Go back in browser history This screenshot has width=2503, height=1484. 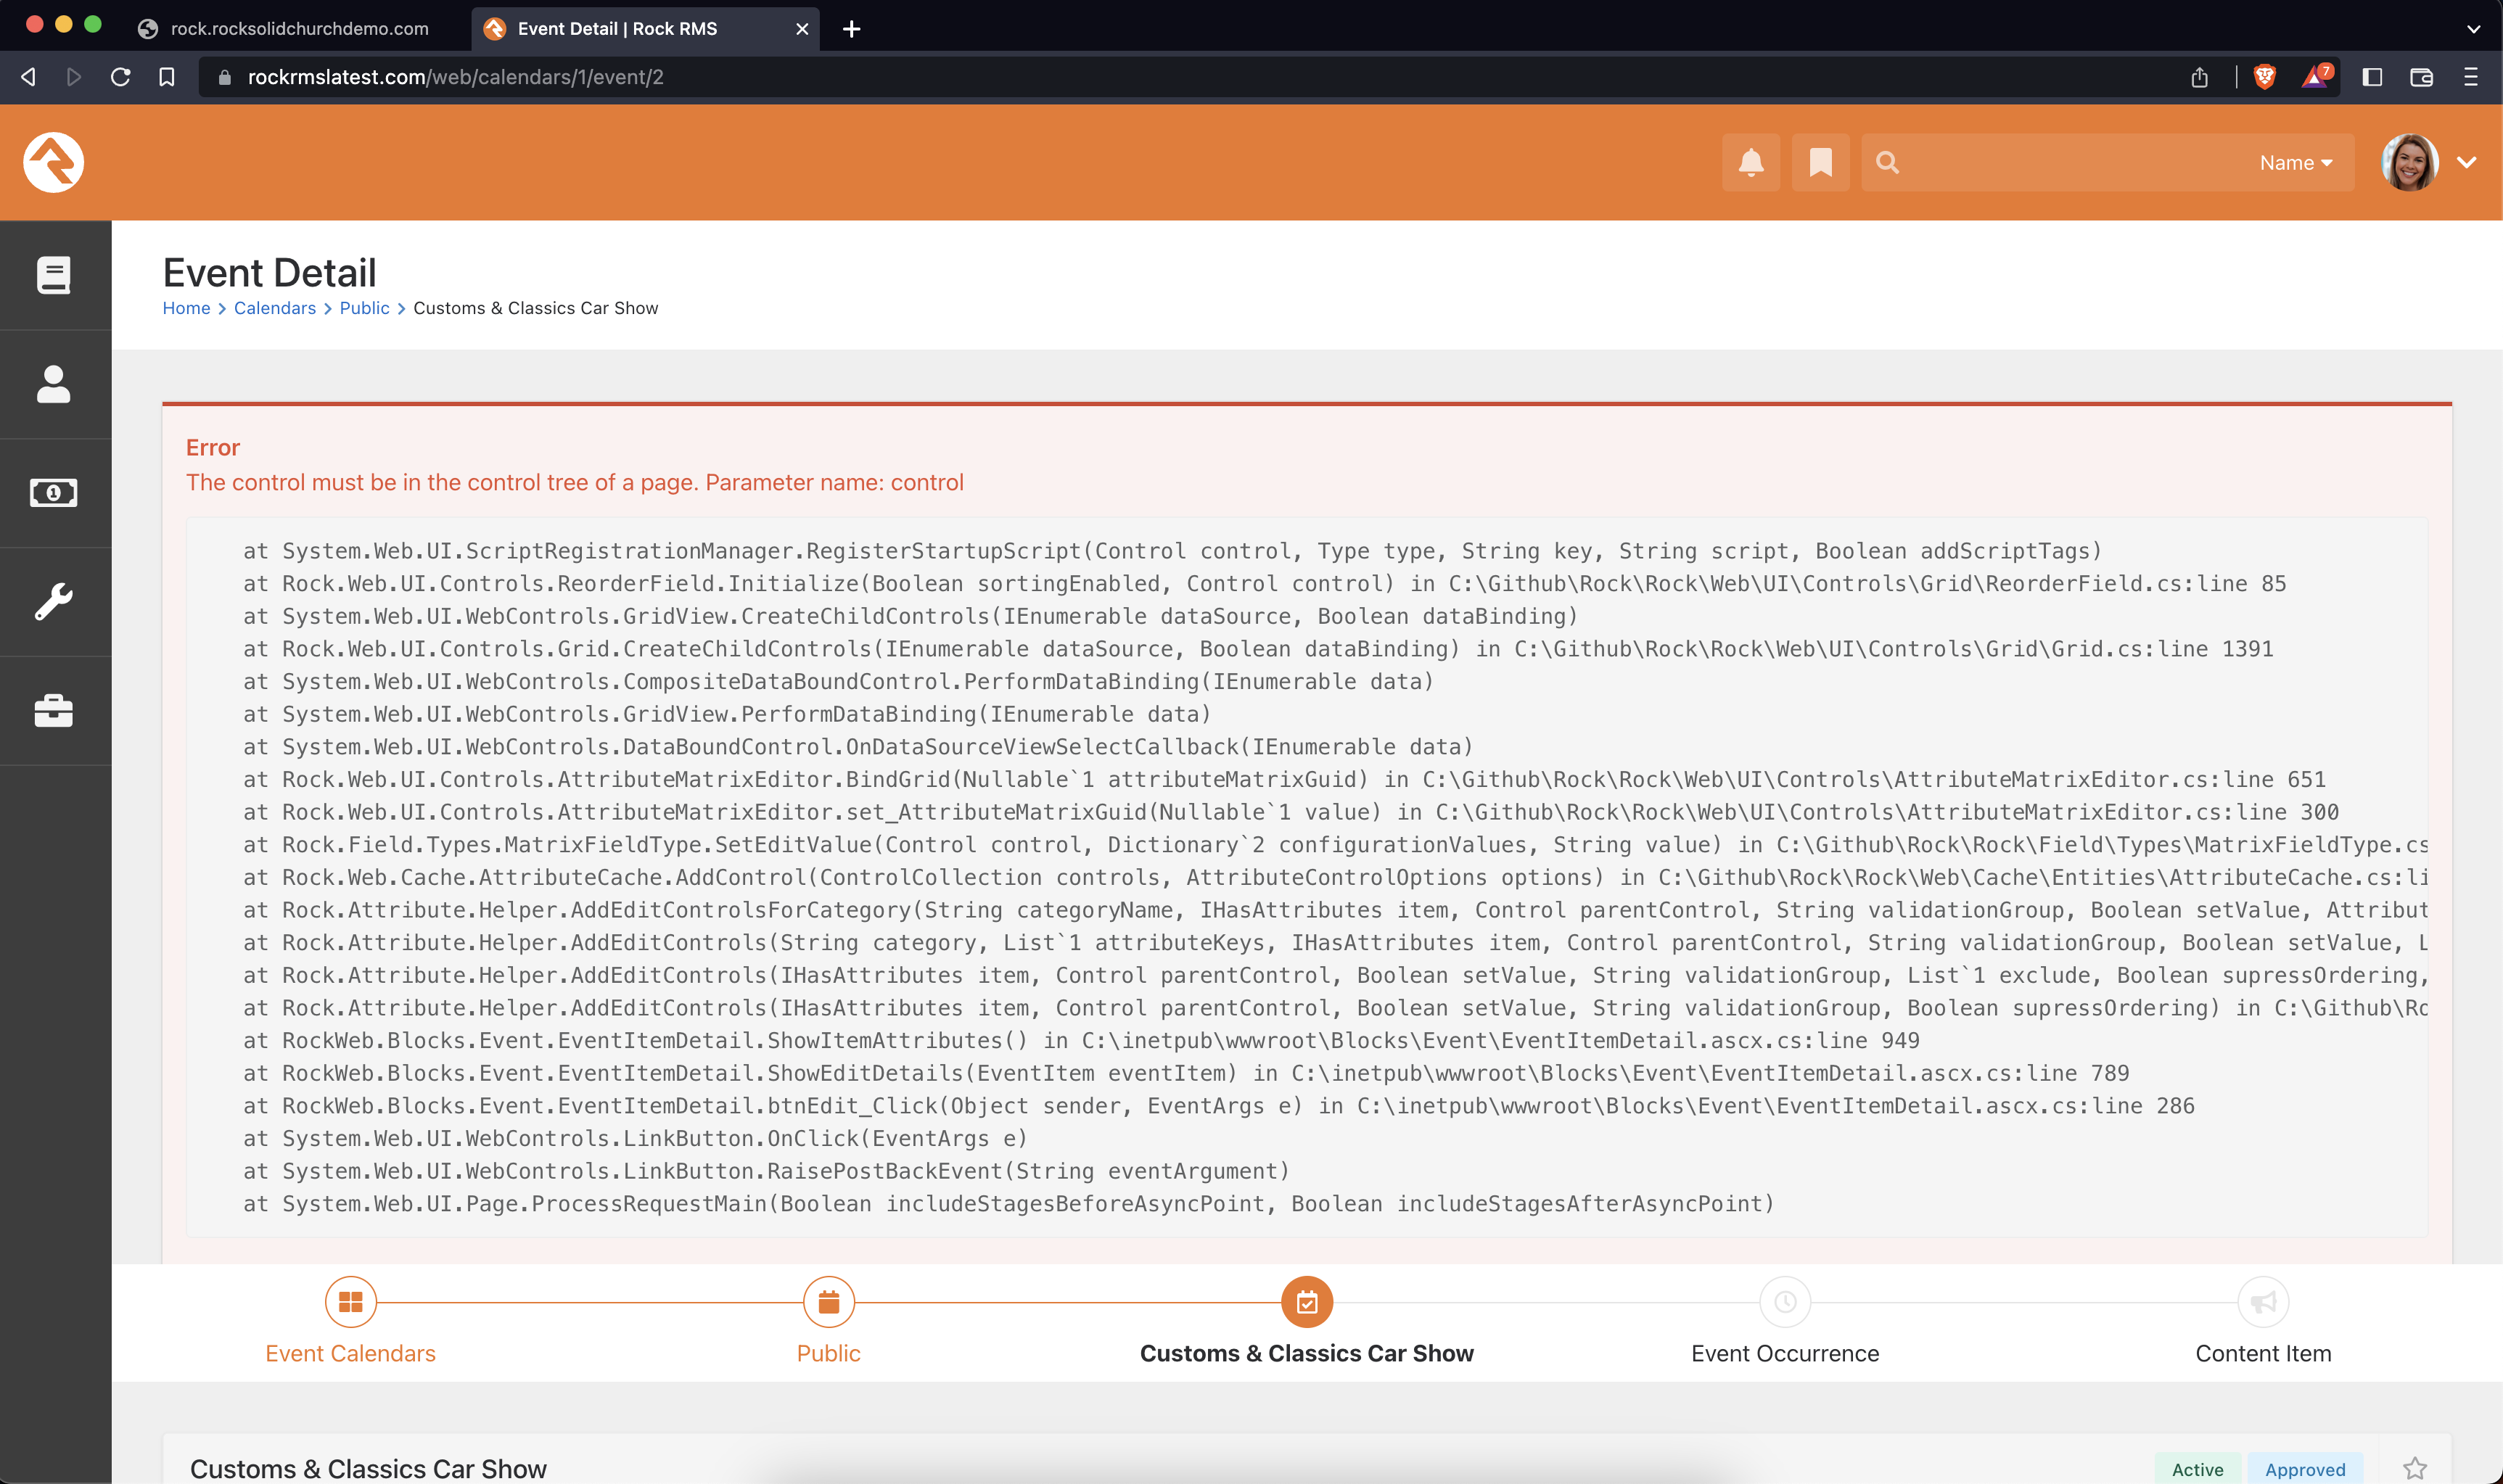coord(28,77)
